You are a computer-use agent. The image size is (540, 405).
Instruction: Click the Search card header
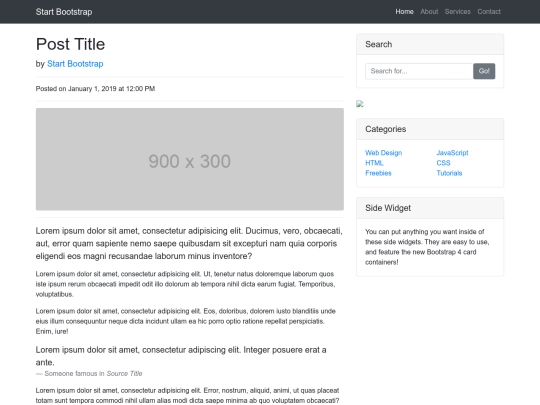430,44
